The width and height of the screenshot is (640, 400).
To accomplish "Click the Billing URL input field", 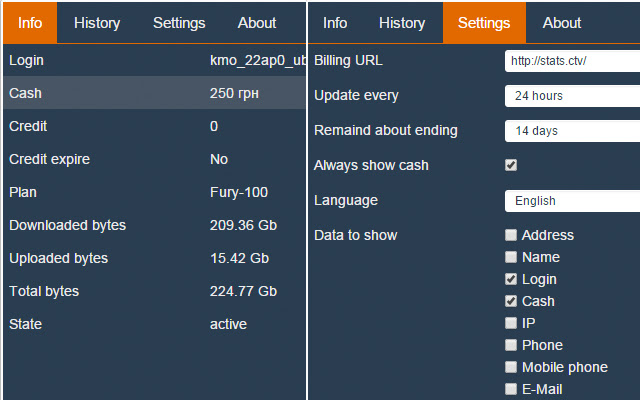I will click(572, 61).
